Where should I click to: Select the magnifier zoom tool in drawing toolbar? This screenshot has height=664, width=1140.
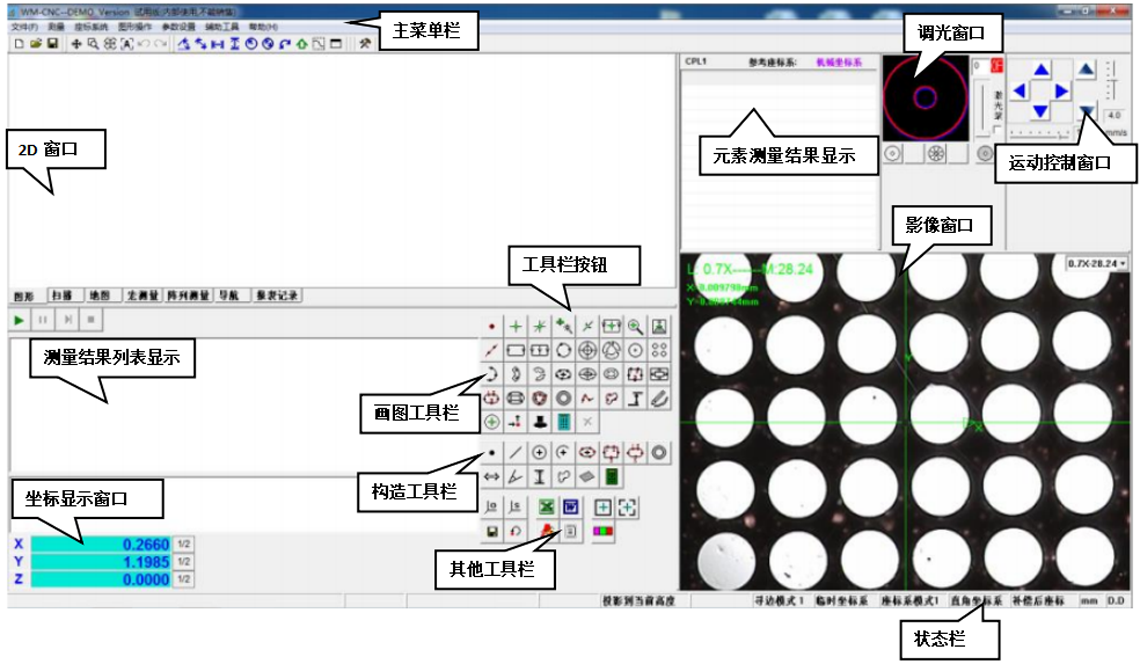(x=635, y=327)
